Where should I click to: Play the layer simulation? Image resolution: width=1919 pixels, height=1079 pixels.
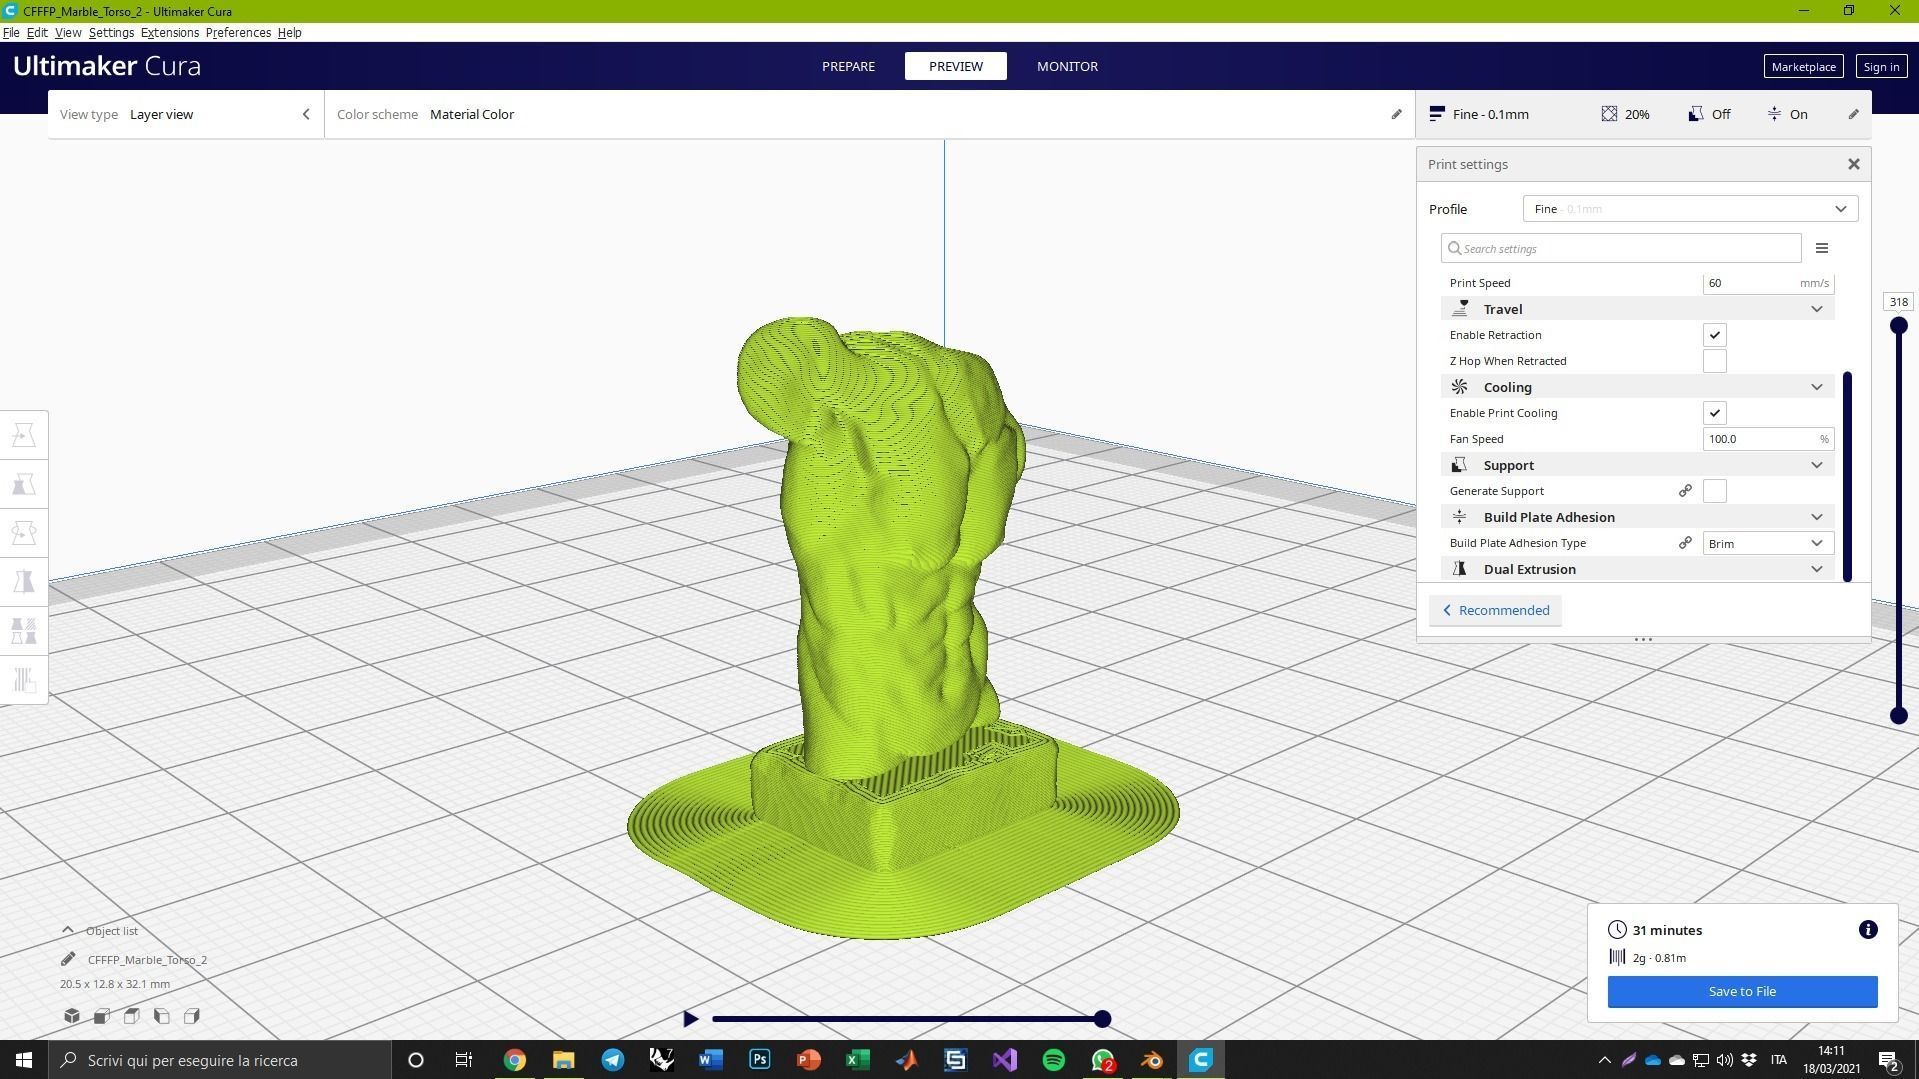690,1019
